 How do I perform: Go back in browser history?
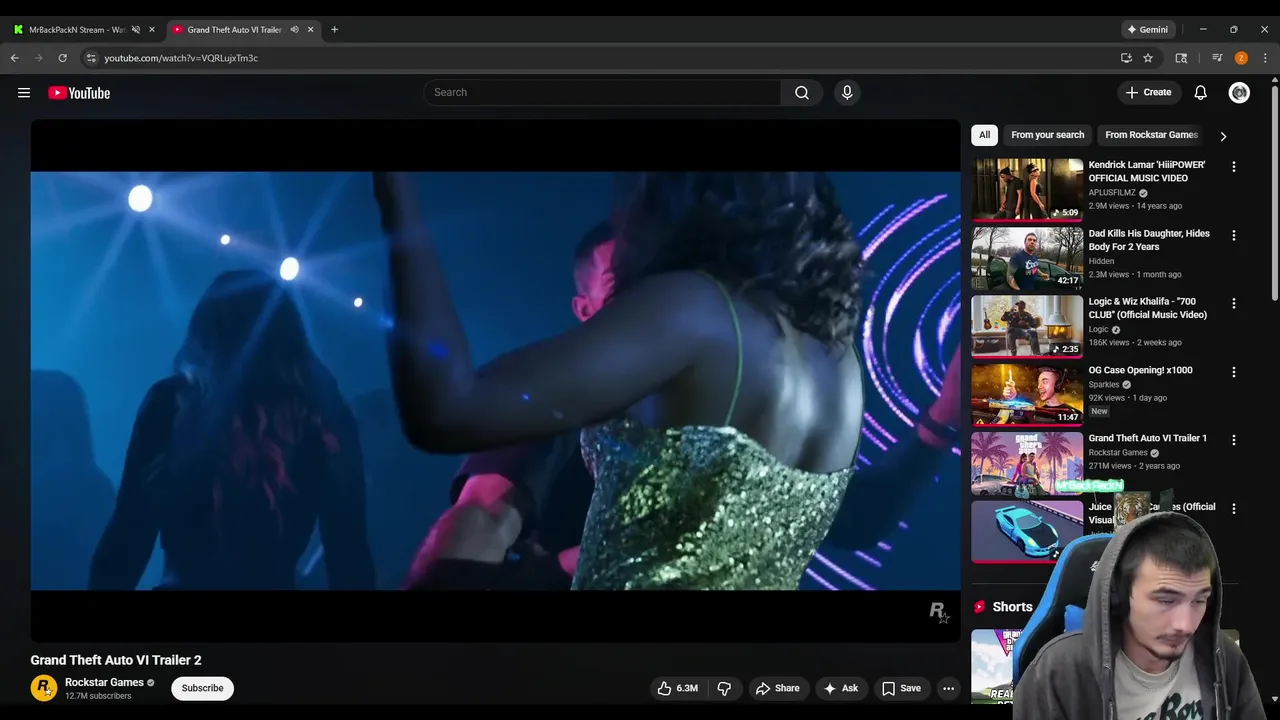[15, 58]
